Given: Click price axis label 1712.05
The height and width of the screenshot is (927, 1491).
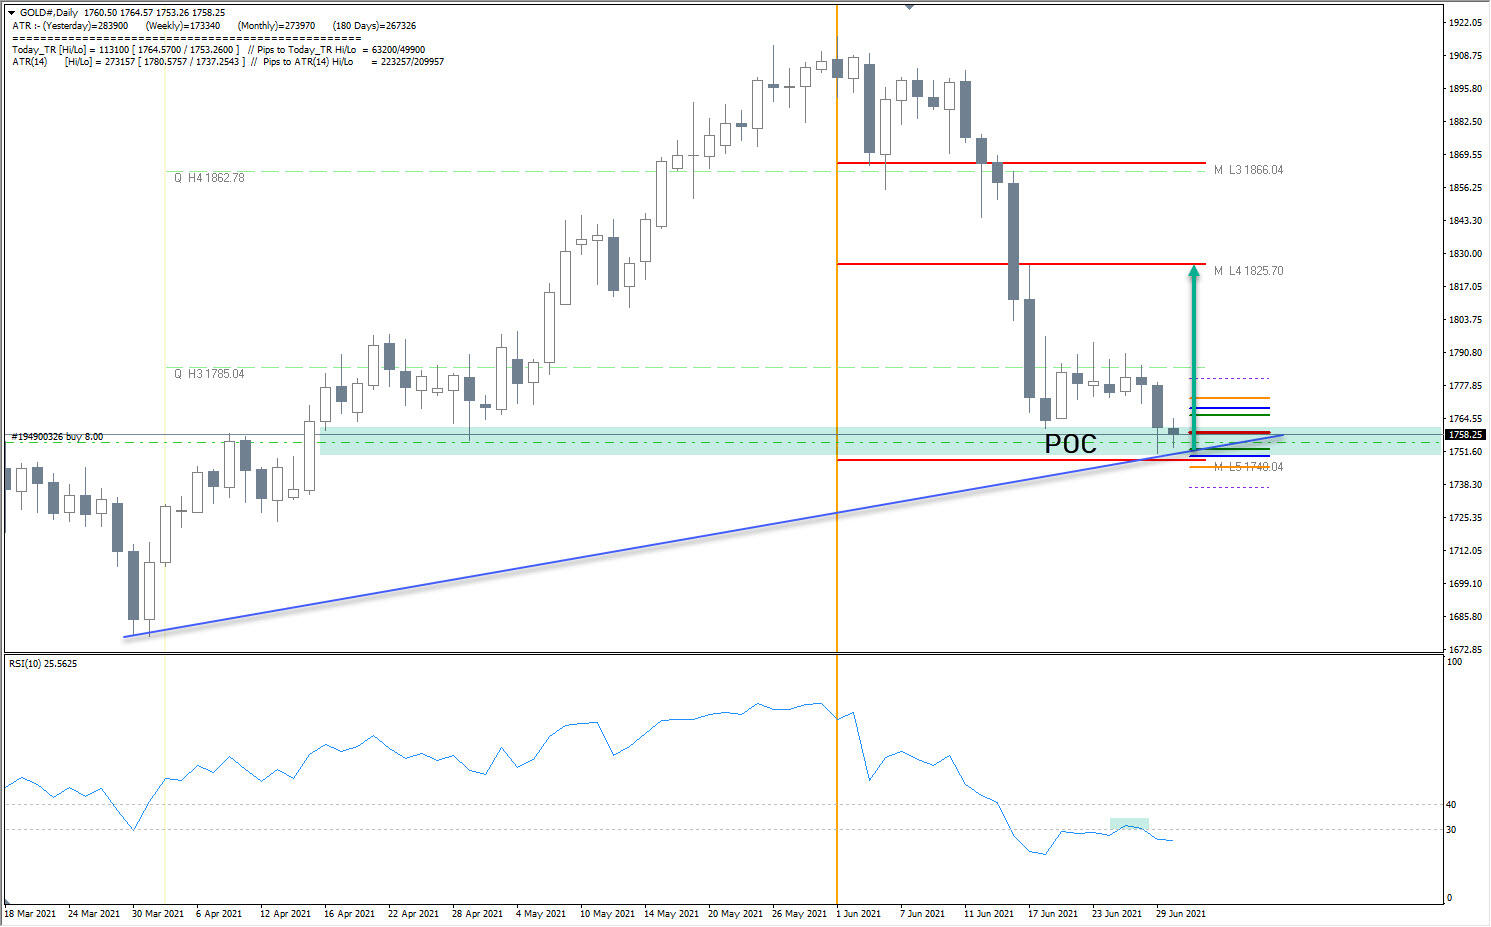Looking at the screenshot, I should pyautogui.click(x=1465, y=551).
